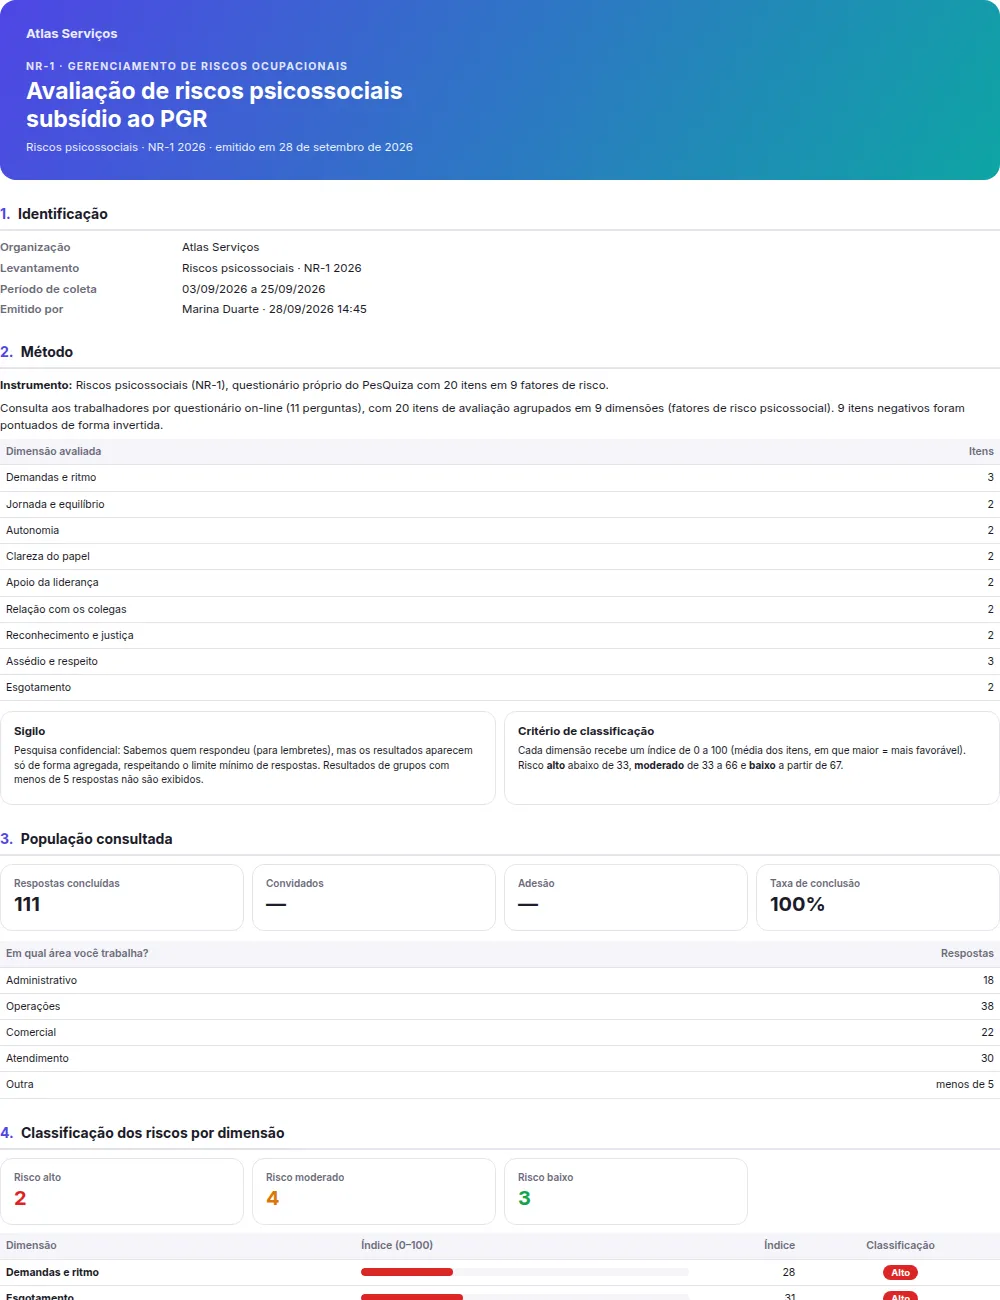
Task: Click 'Marina Duarte · 28/09/2026 14:45' issuer value
Action: point(274,309)
